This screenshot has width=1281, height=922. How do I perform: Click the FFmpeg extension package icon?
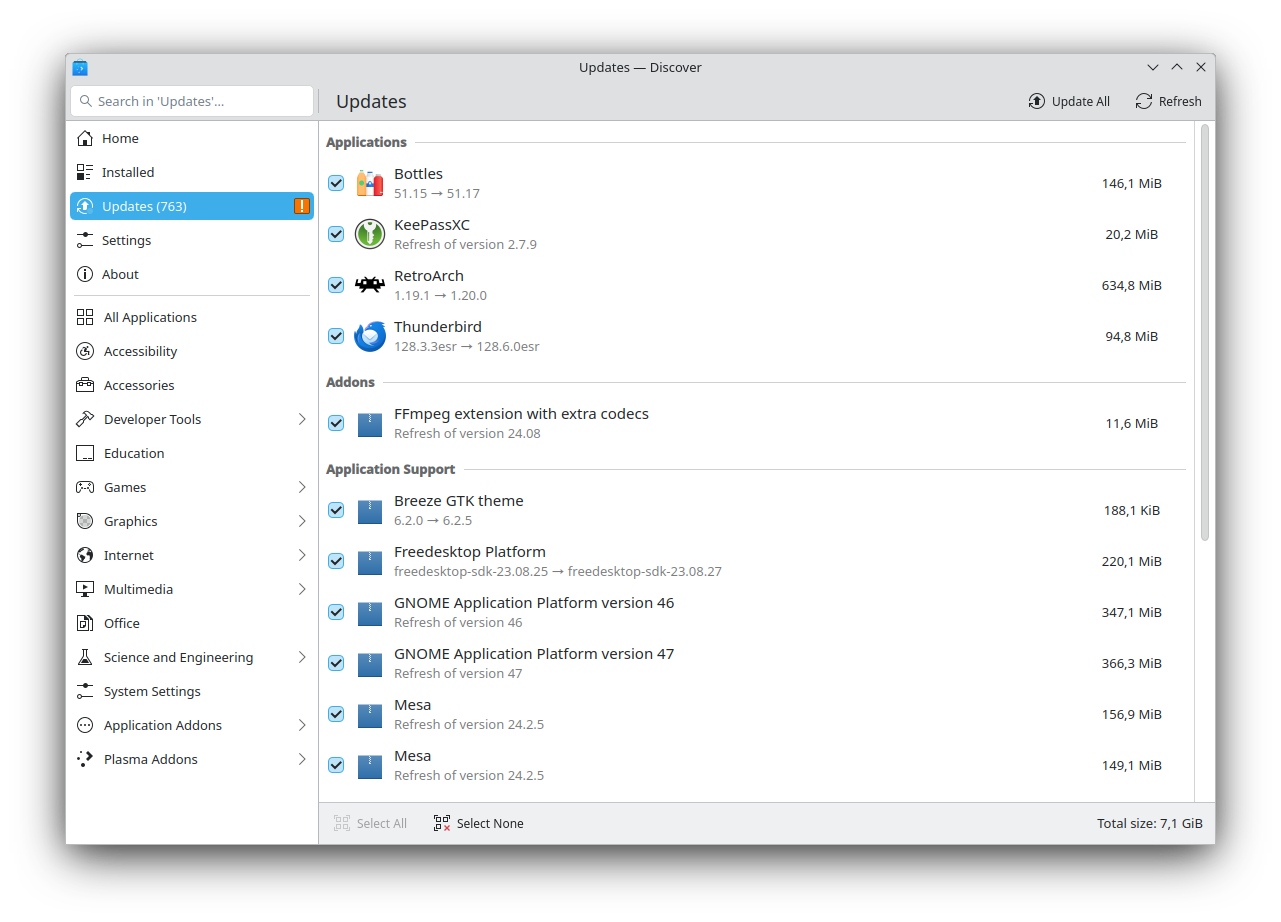click(370, 423)
